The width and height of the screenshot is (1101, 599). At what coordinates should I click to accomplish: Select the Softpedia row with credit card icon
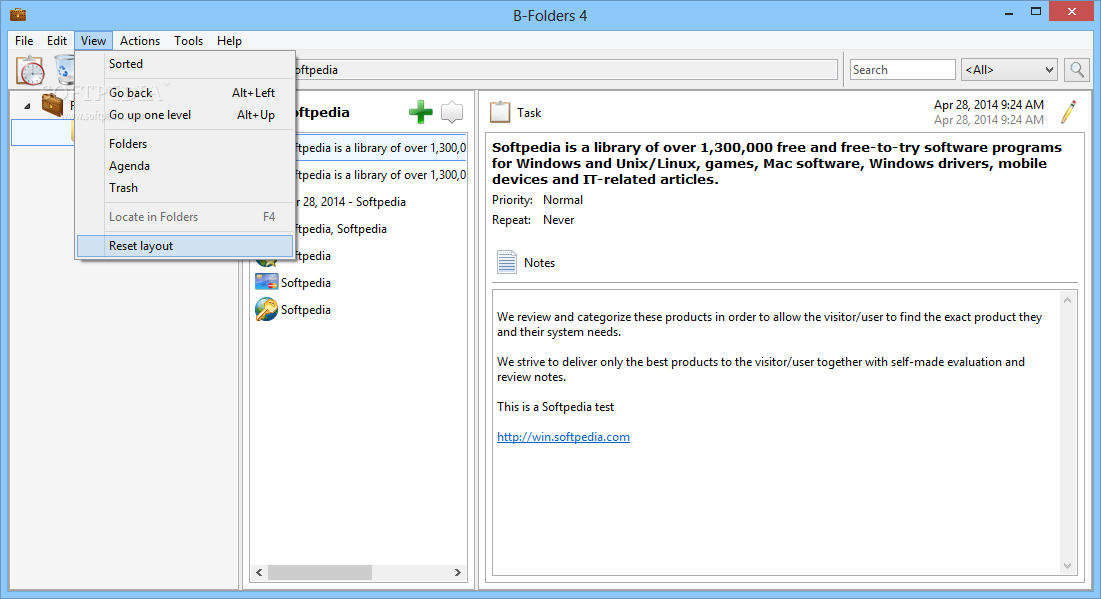(x=359, y=282)
